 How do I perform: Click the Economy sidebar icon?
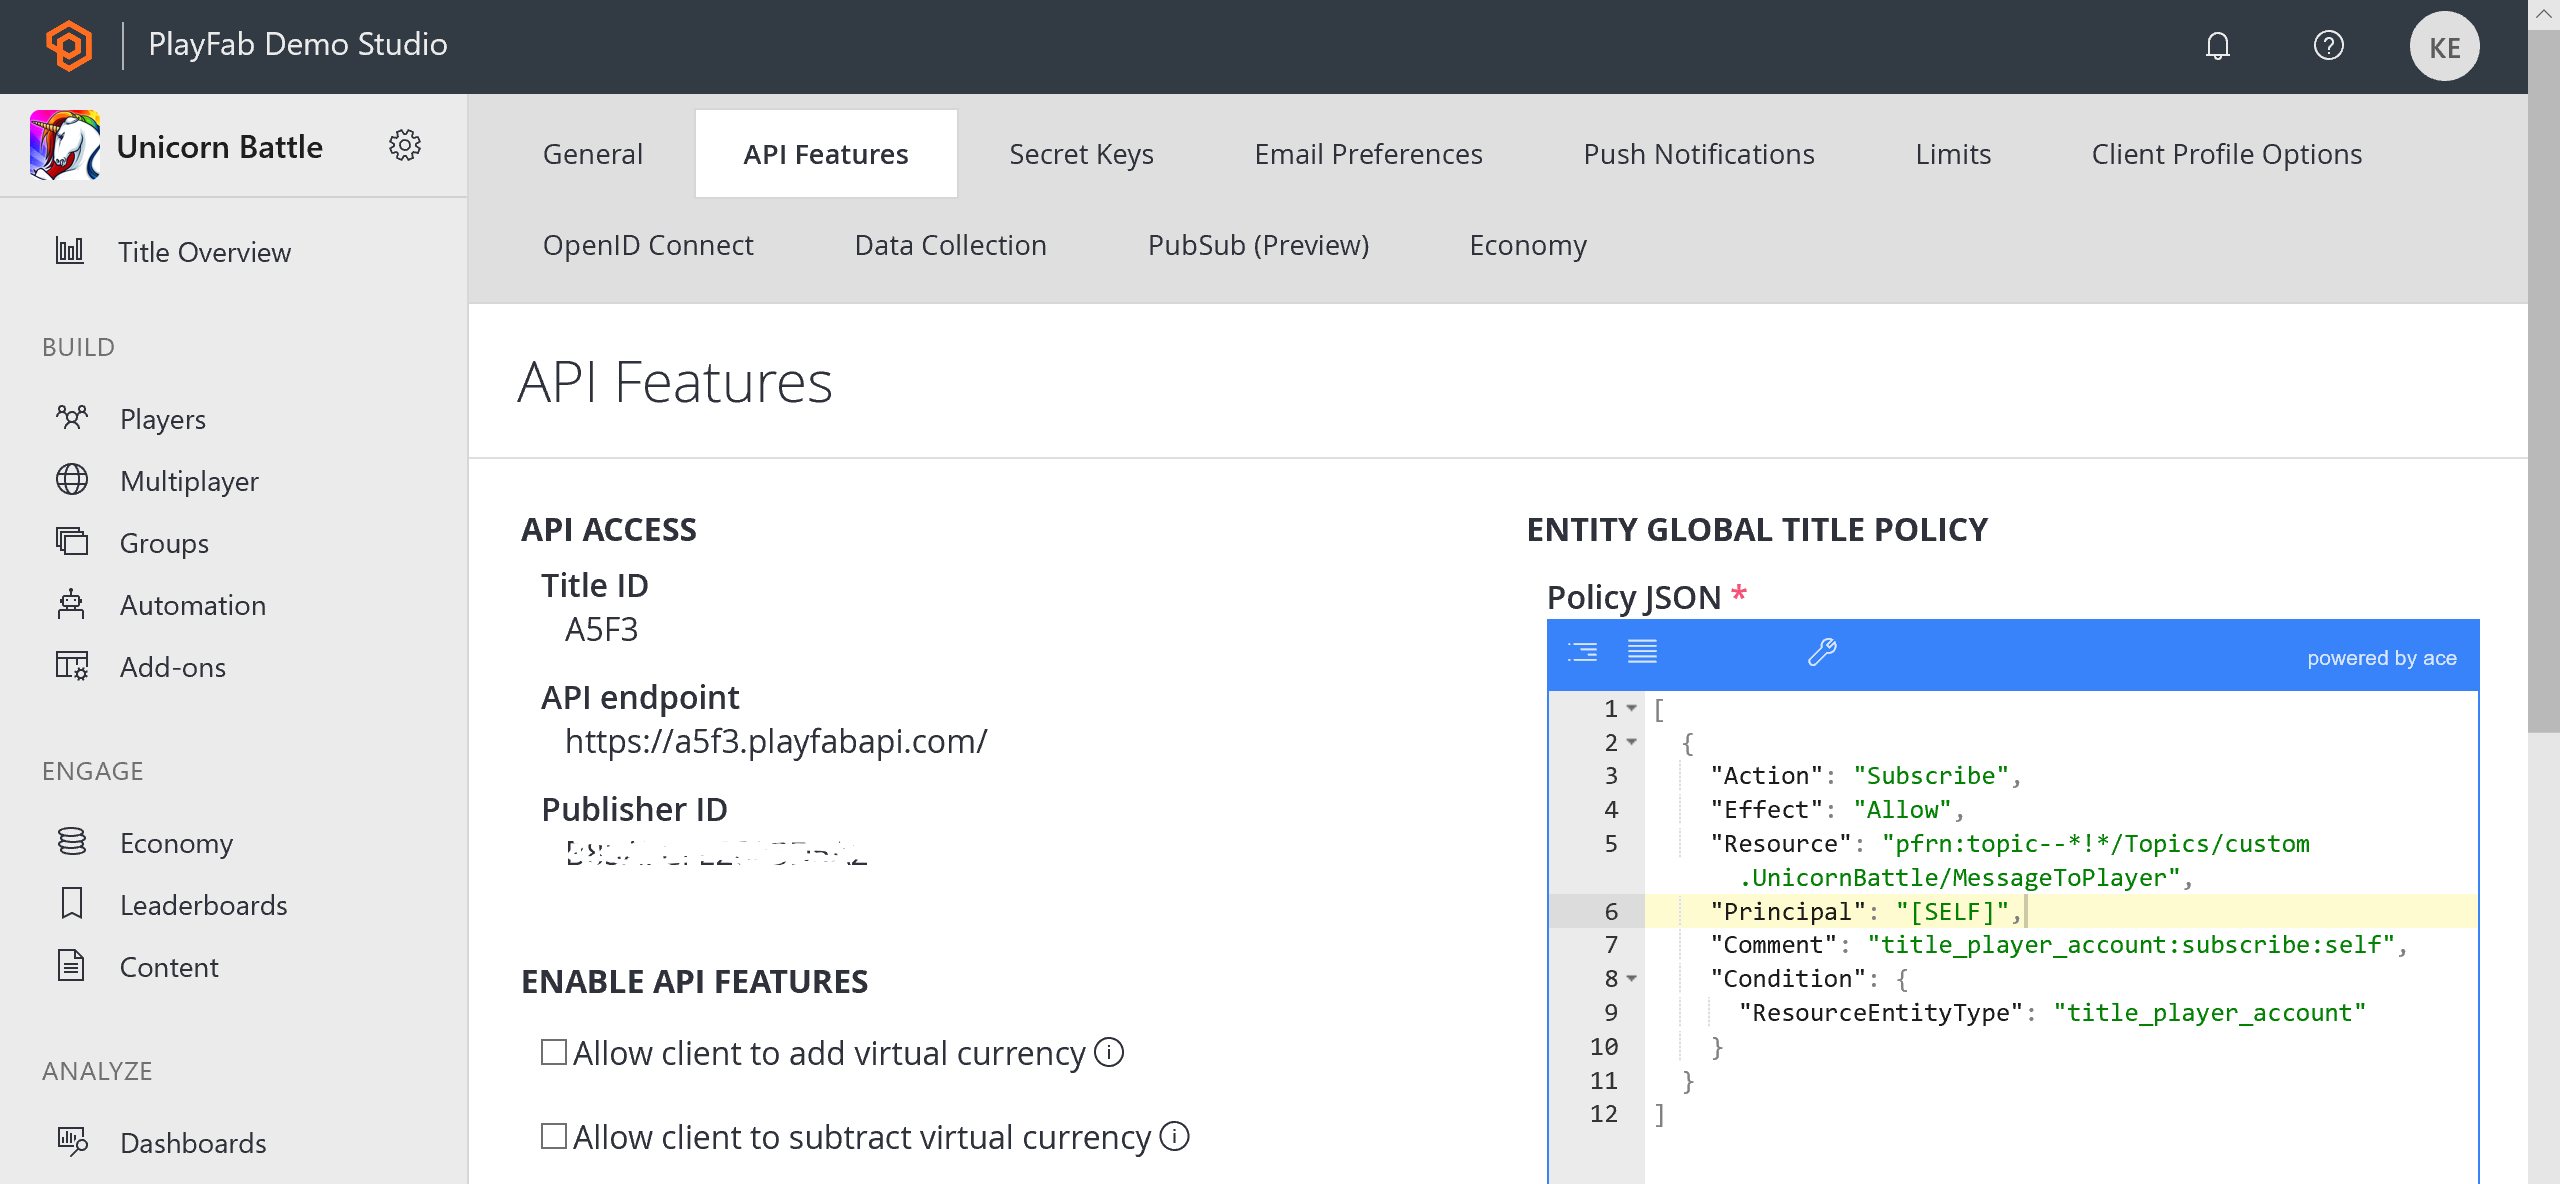point(72,841)
